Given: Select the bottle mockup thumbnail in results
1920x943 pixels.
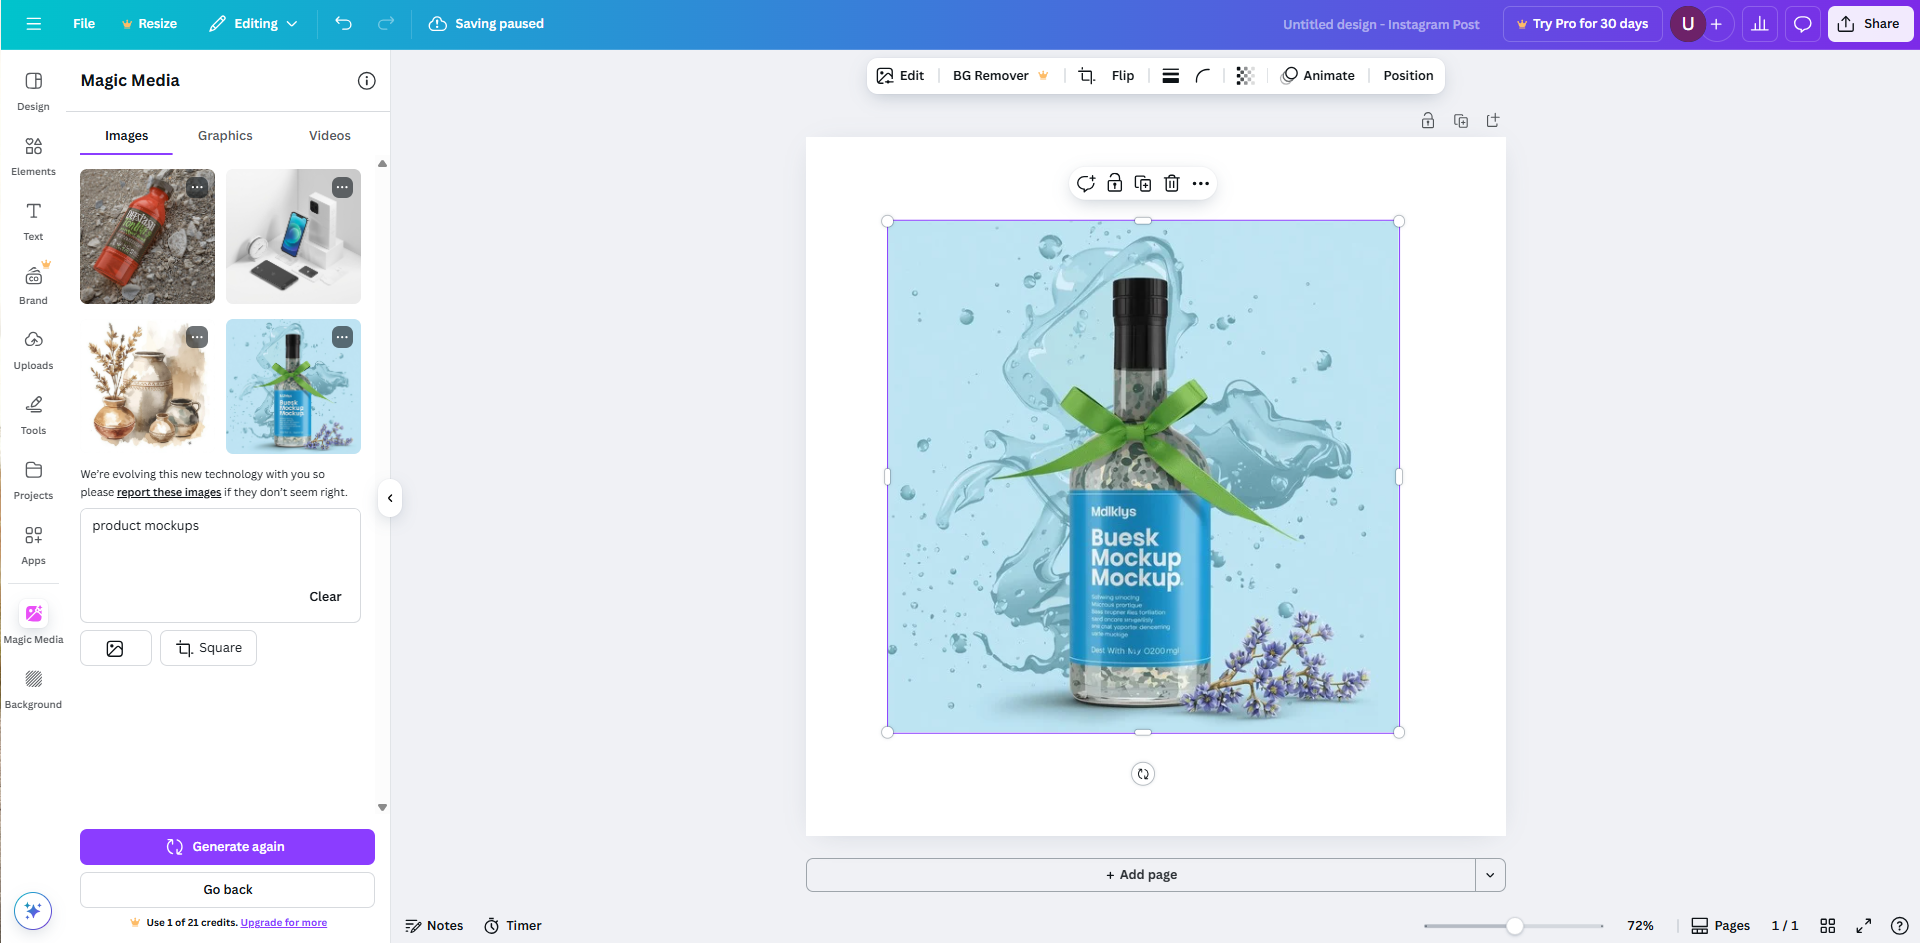Looking at the screenshot, I should tap(292, 386).
